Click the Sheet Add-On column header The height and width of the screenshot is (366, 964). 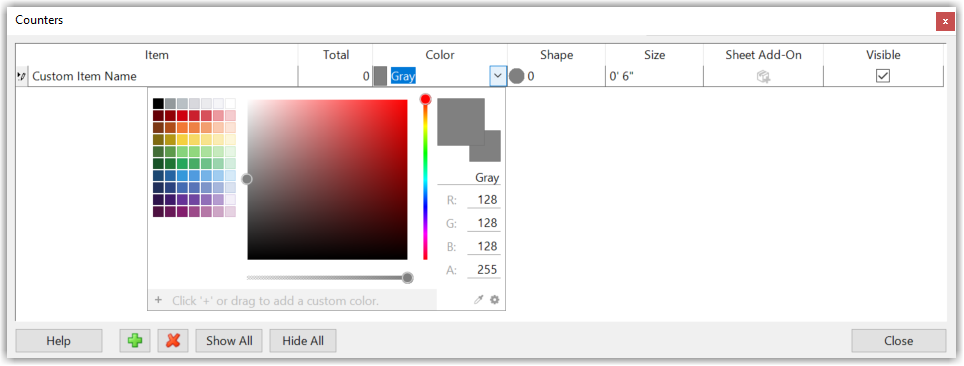tap(763, 55)
